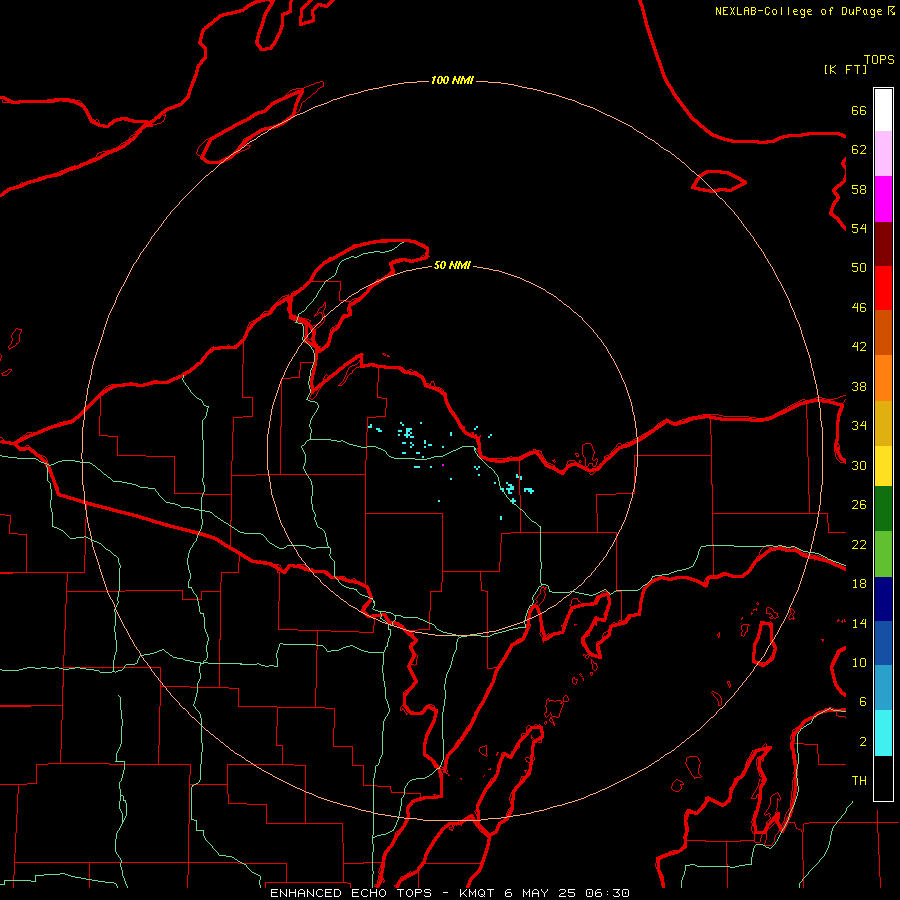The image size is (900, 900).
Task: Select the light pink legend swatch
Action: click(883, 153)
